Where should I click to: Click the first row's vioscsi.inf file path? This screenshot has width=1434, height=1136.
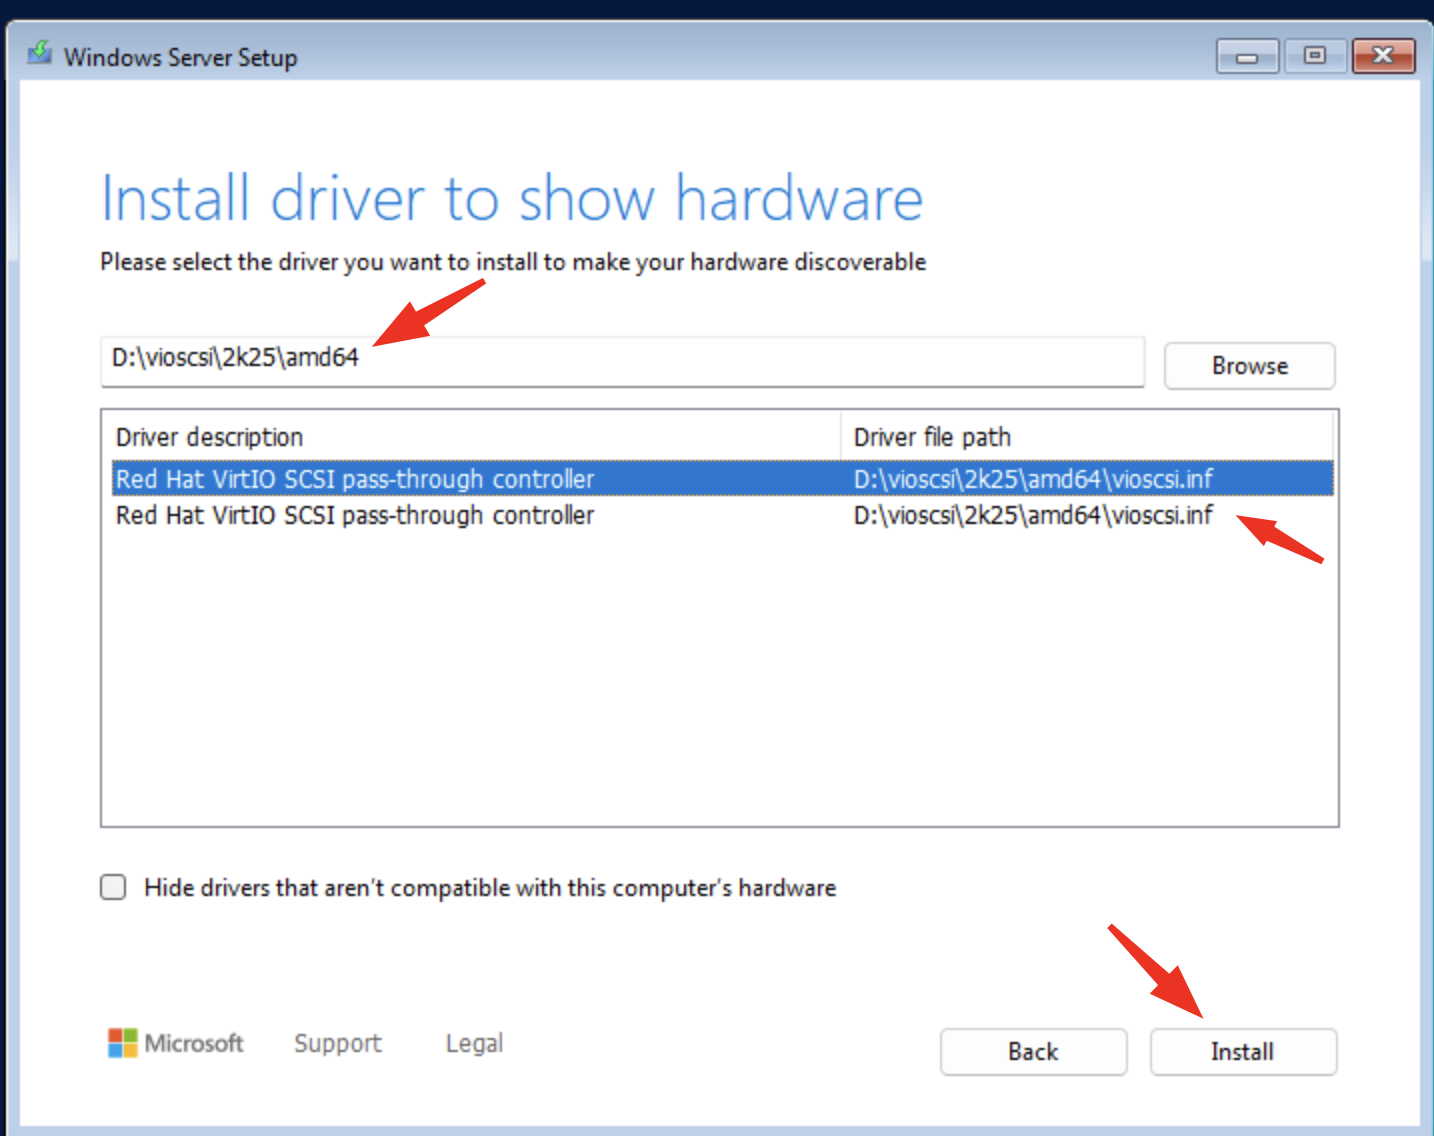pos(1032,479)
